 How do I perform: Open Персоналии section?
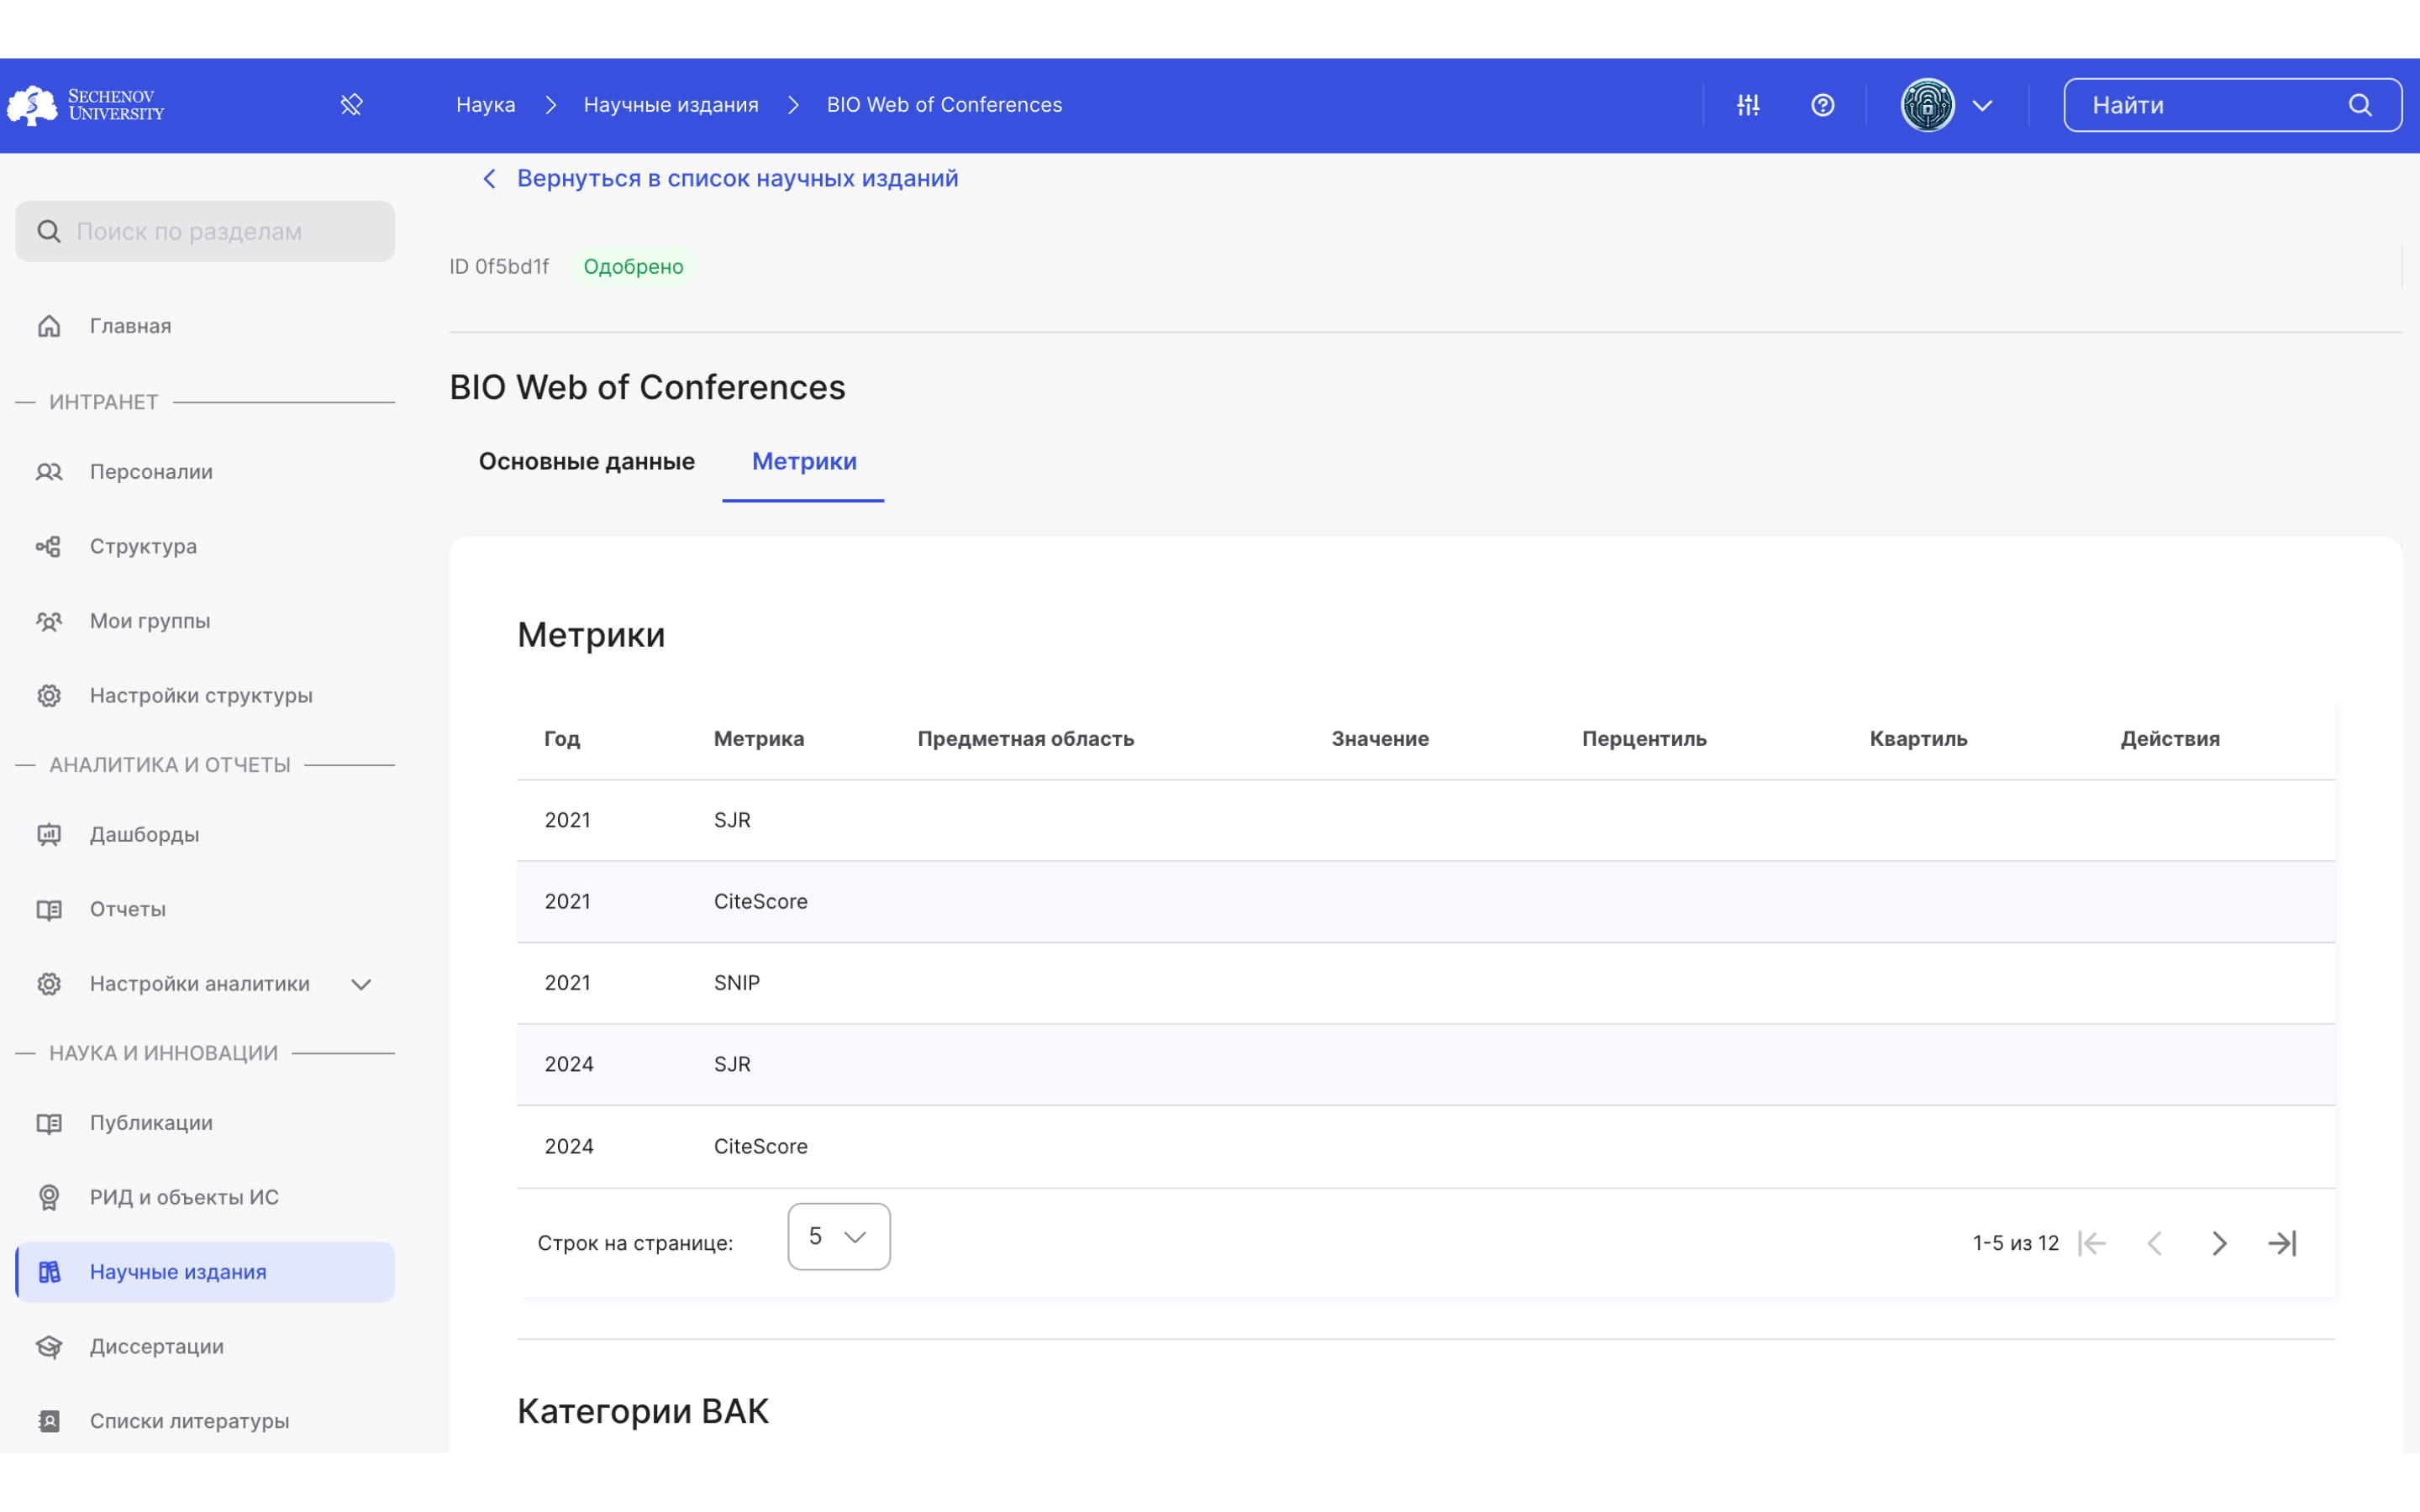pos(205,471)
